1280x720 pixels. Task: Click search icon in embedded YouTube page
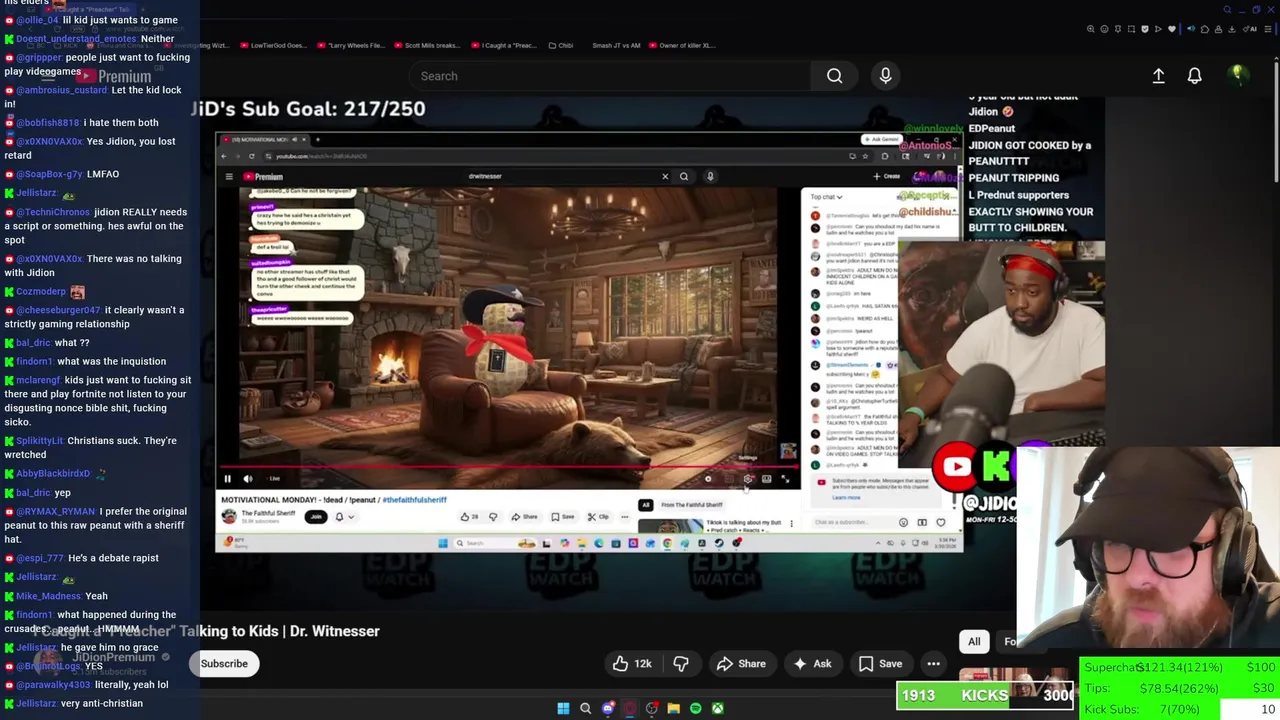(x=684, y=177)
